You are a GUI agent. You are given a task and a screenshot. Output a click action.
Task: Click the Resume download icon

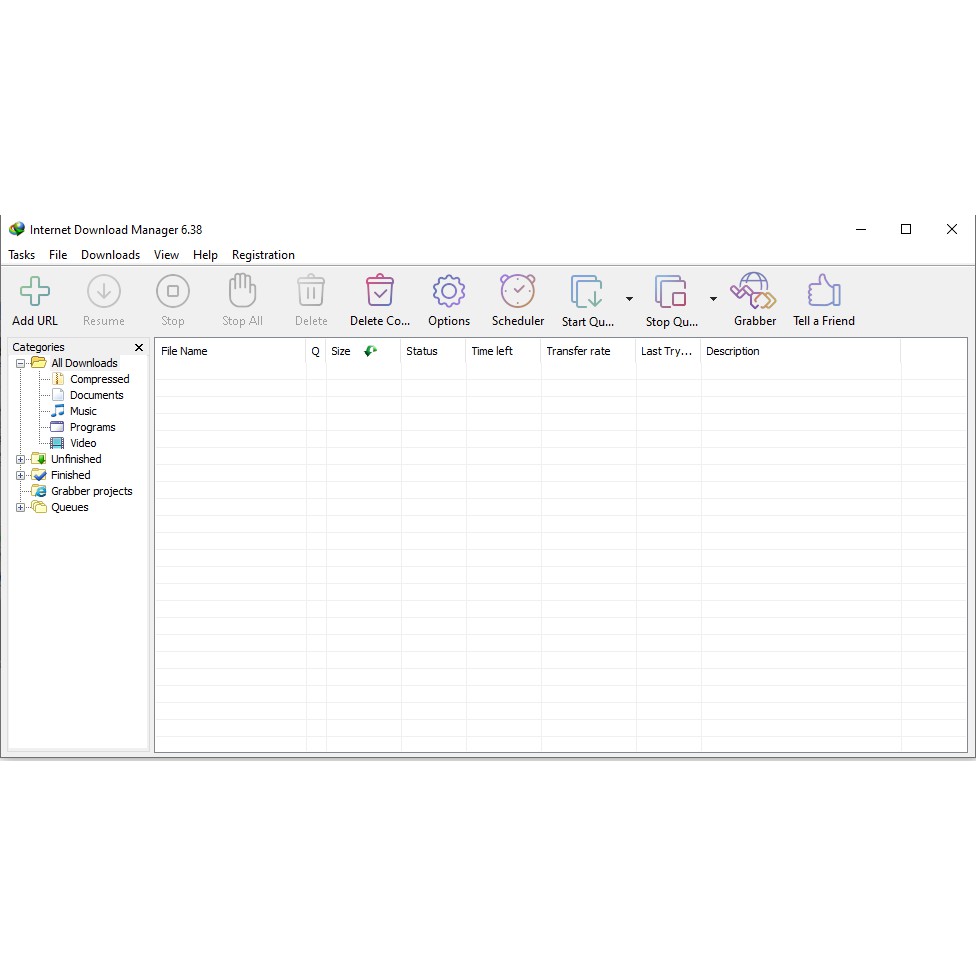tap(103, 291)
